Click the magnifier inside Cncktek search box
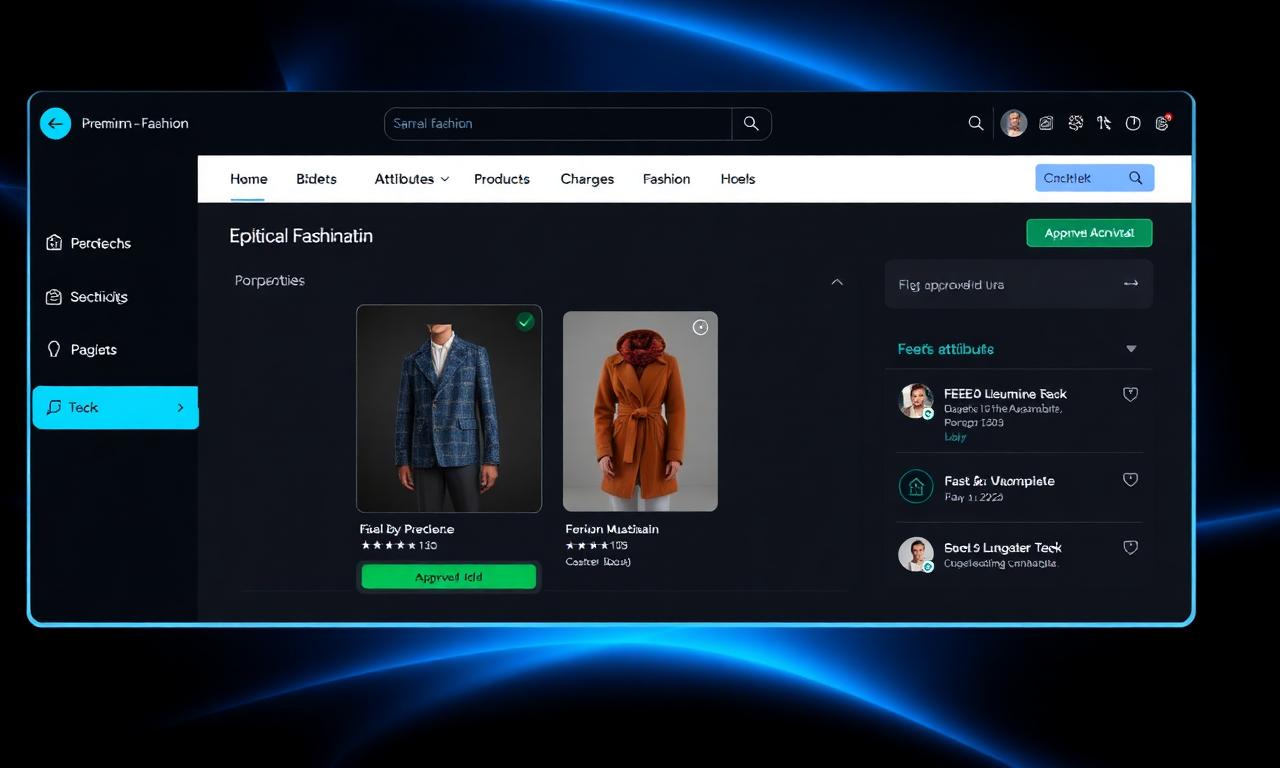Viewport: 1280px width, 768px height. coord(1136,178)
